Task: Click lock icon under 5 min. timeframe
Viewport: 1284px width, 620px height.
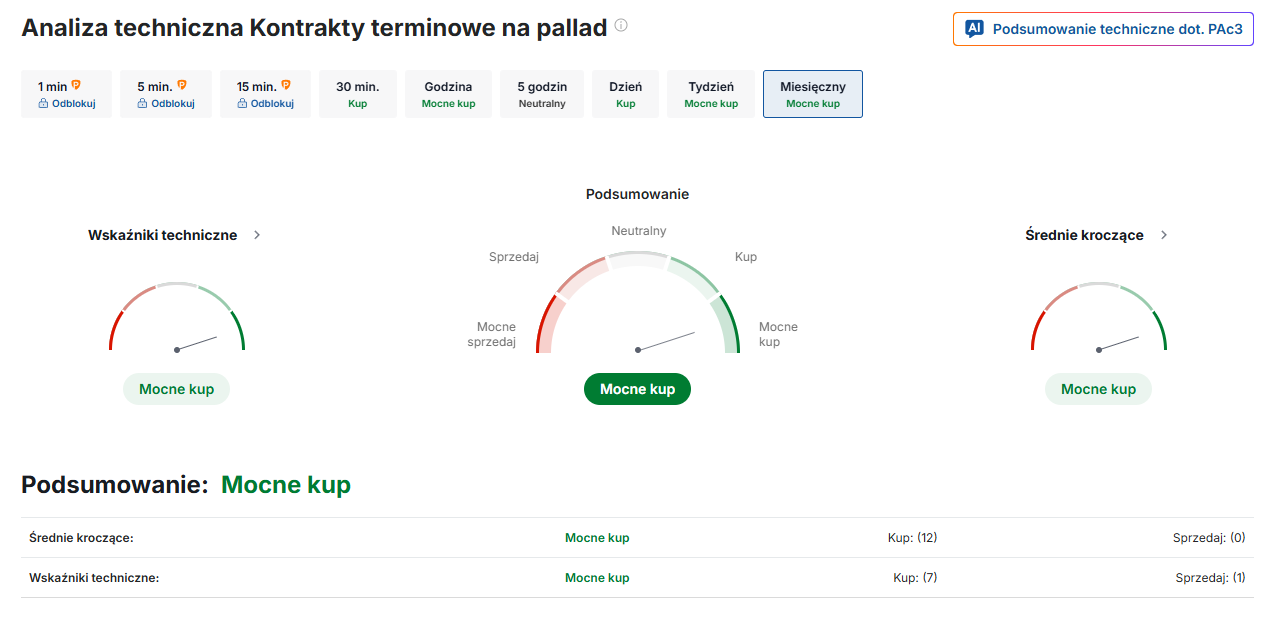Action: (143, 104)
